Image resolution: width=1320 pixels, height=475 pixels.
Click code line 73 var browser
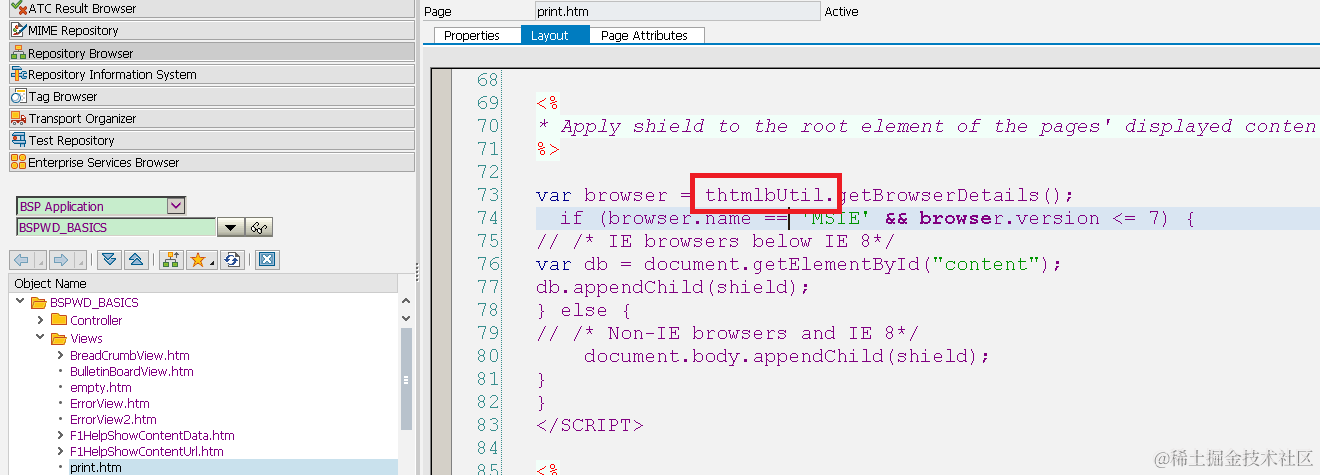[804, 195]
